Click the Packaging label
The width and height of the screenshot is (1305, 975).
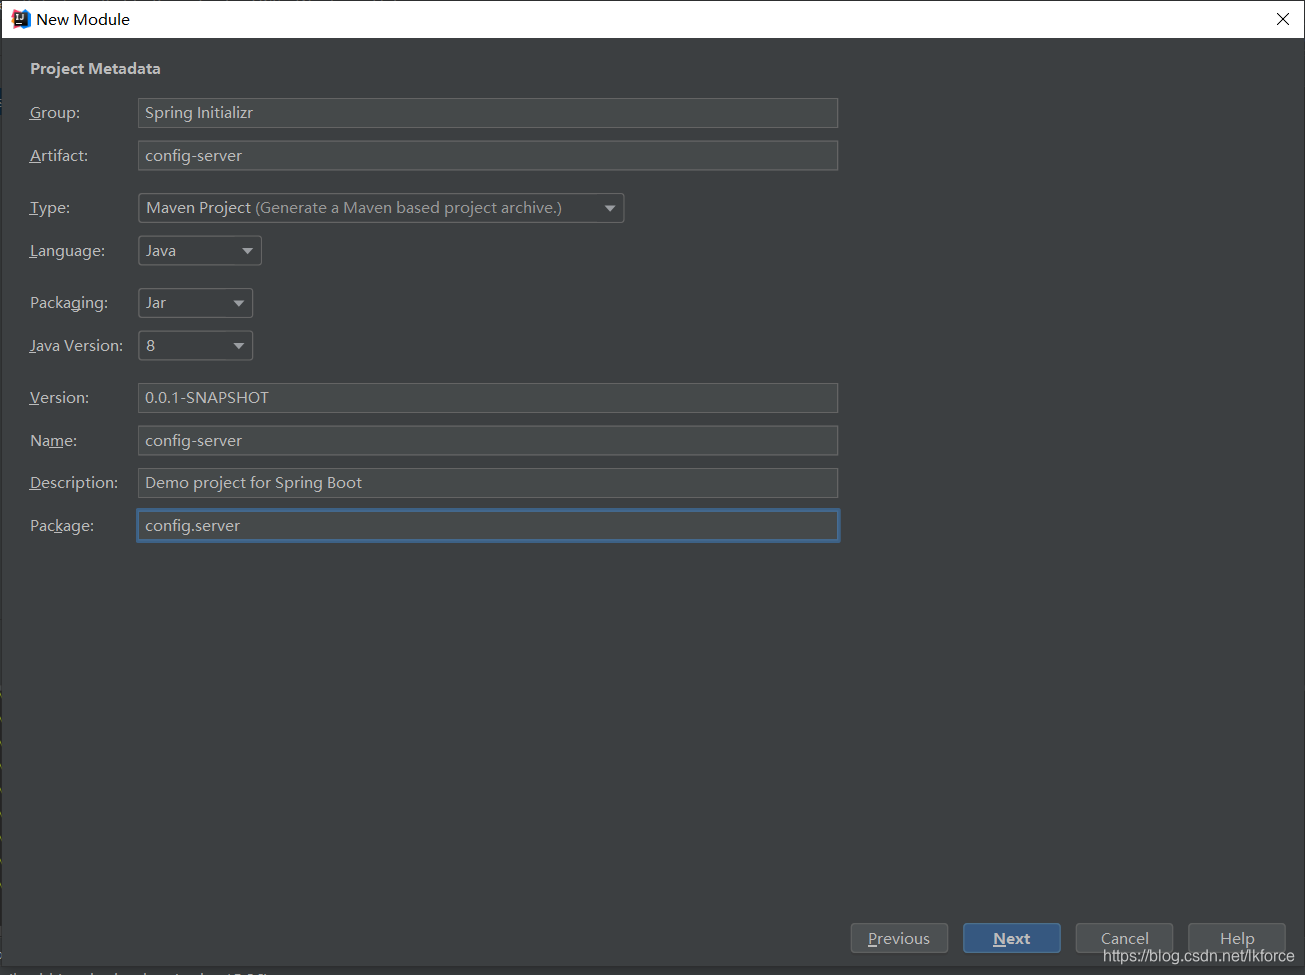(x=69, y=303)
